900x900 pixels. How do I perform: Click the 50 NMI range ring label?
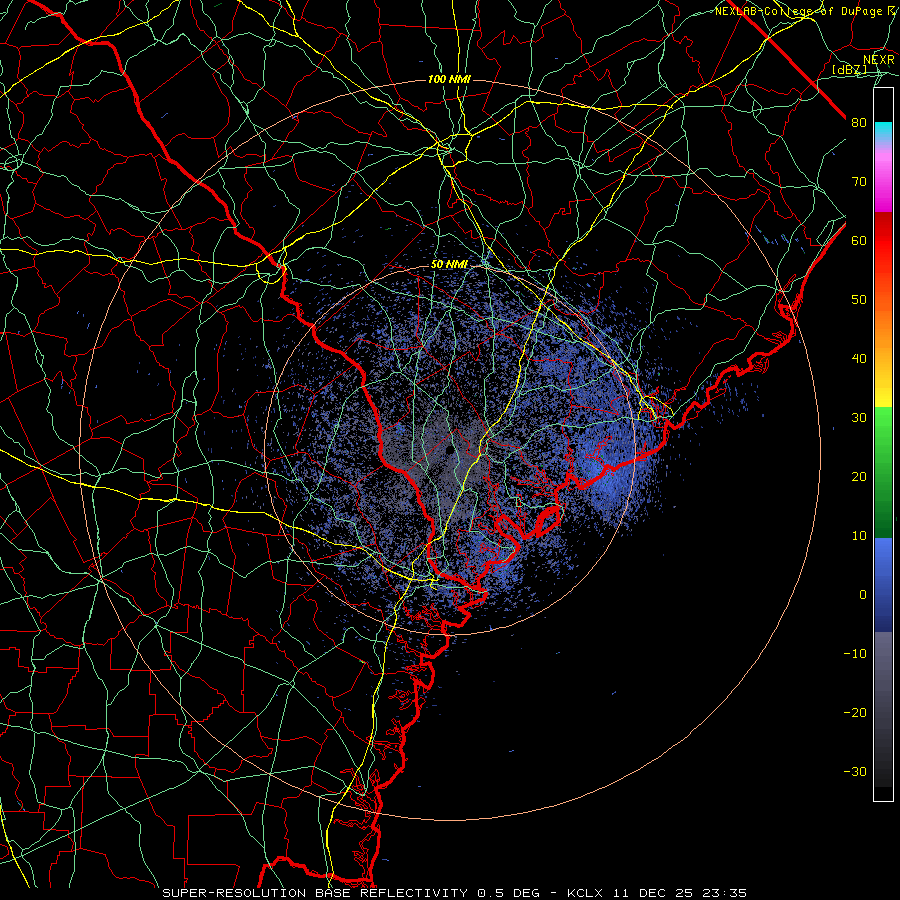pyautogui.click(x=449, y=265)
